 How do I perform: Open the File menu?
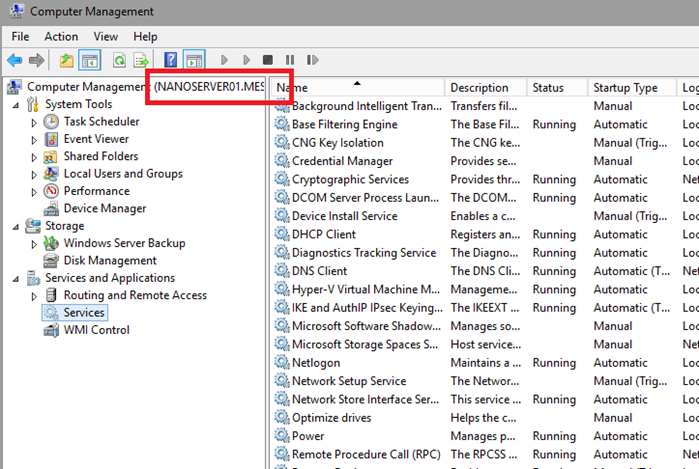21,37
